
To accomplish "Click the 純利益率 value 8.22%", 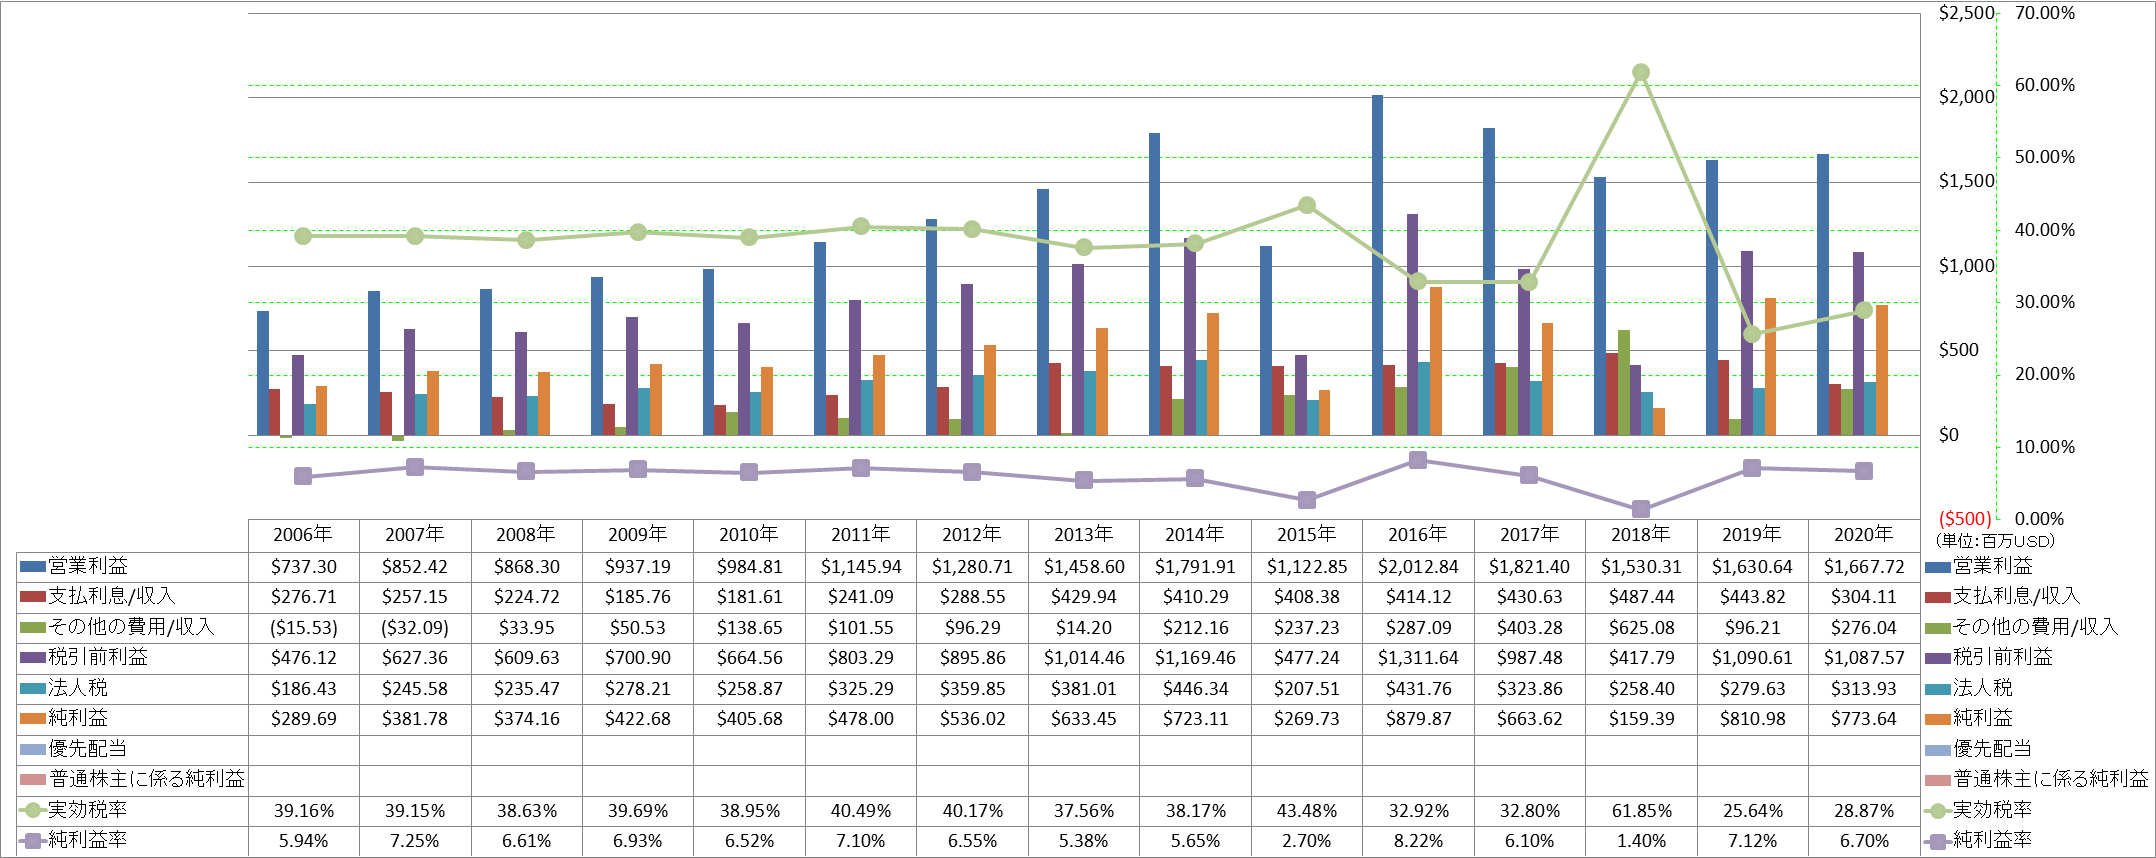I will click(1418, 841).
